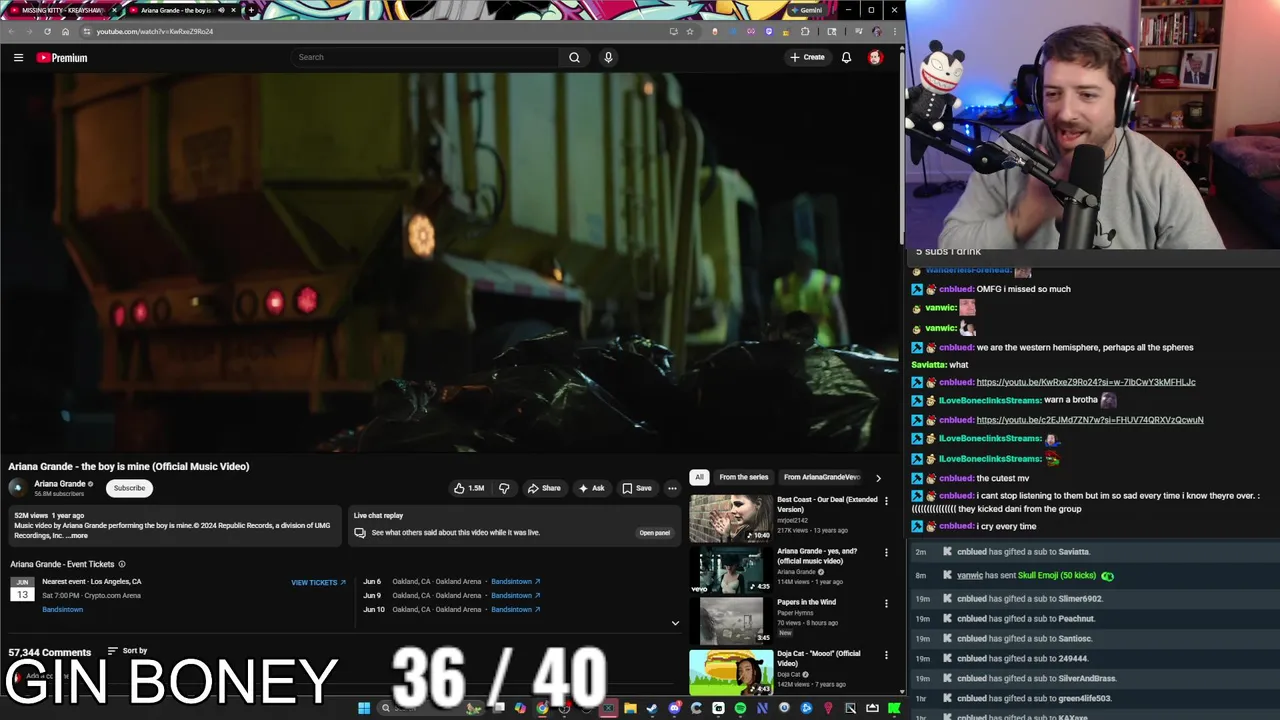Open Sort by comments dropdown
This screenshot has height=720, width=1280.
[x=127, y=651]
